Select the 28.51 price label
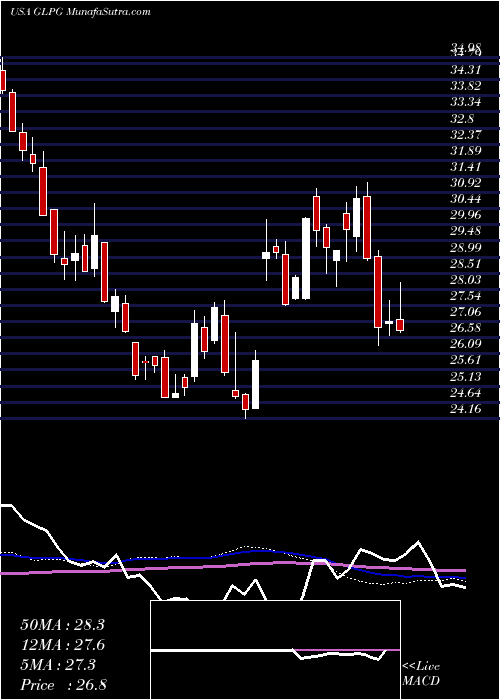Image resolution: width=500 pixels, height=700 pixels. (x=466, y=263)
